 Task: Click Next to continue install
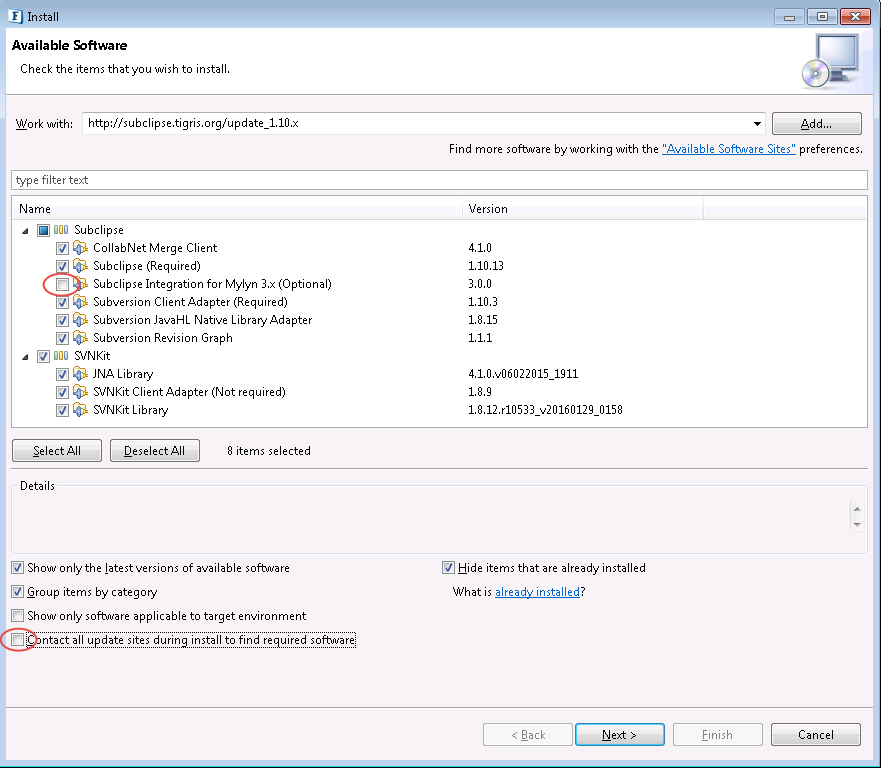620,735
